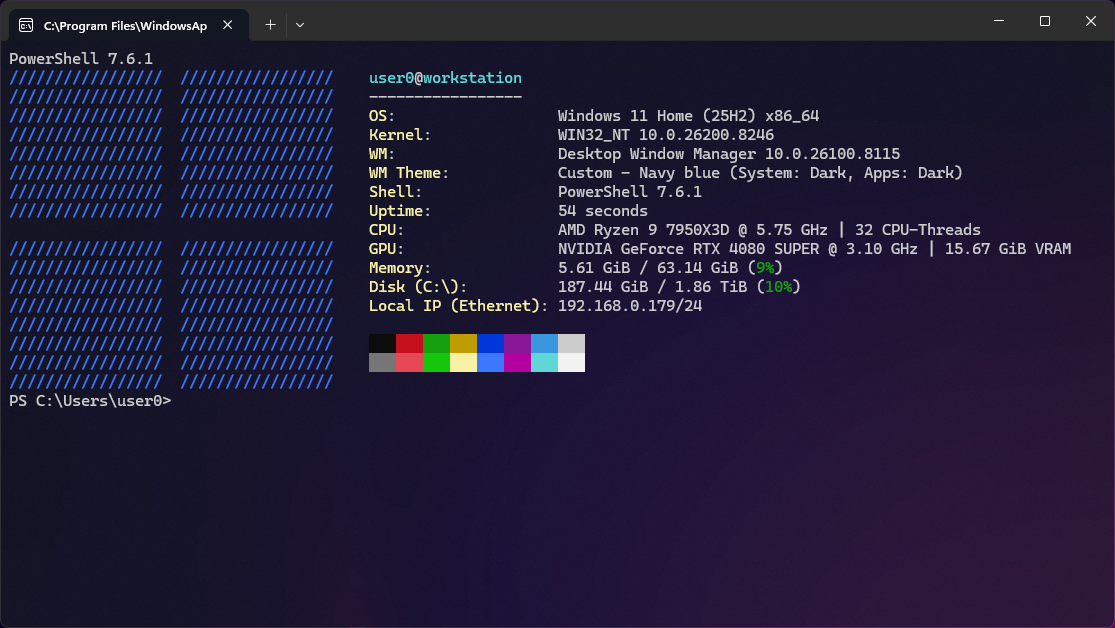Click the 'Local IP (Ethernet):' label
Viewport: 1115px width, 628px height.
[x=459, y=306]
